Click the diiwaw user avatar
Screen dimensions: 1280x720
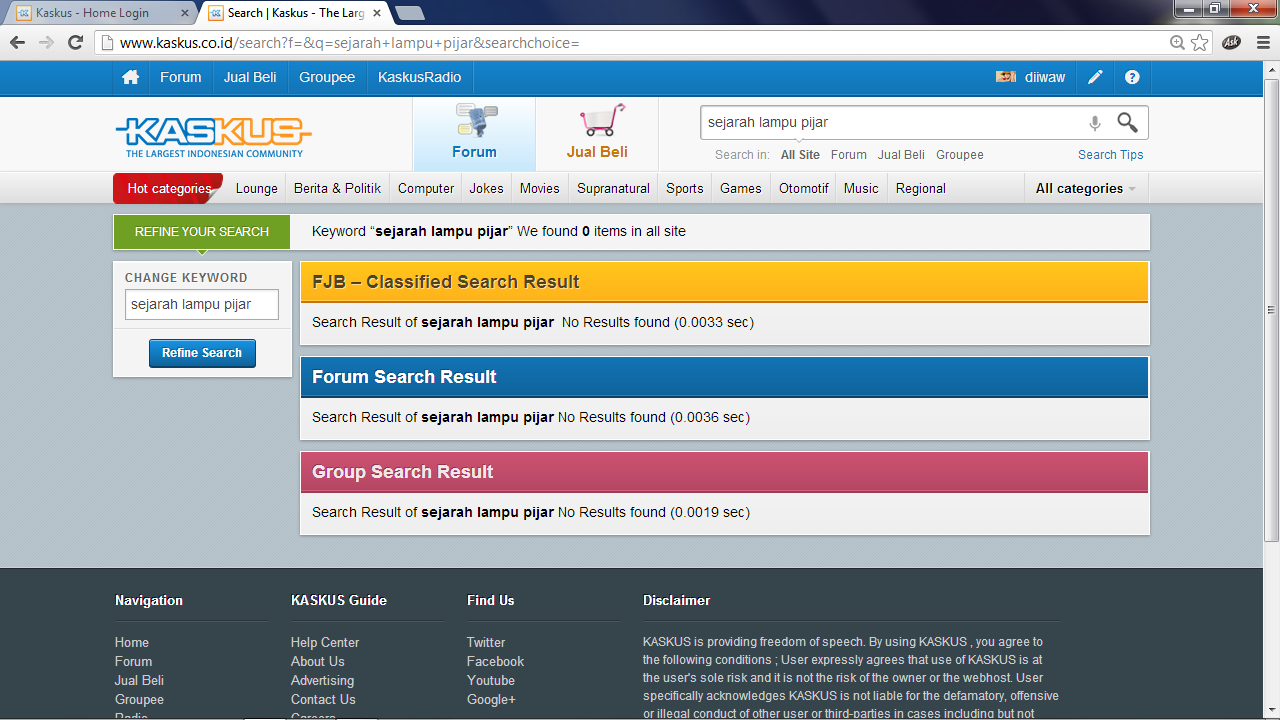tap(1006, 77)
